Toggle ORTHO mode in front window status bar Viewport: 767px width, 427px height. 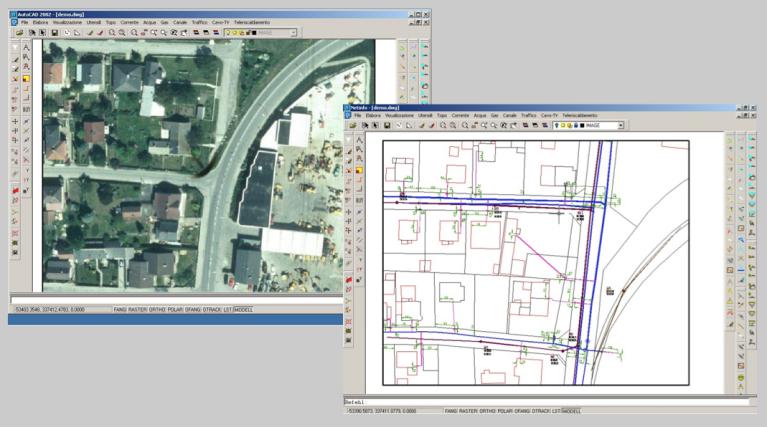click(x=489, y=411)
